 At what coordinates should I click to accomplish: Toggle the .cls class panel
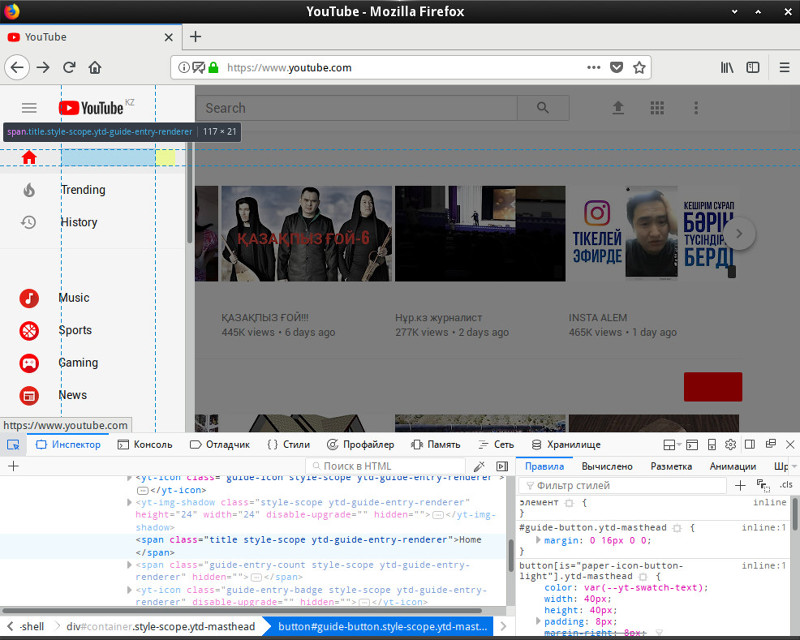click(786, 485)
